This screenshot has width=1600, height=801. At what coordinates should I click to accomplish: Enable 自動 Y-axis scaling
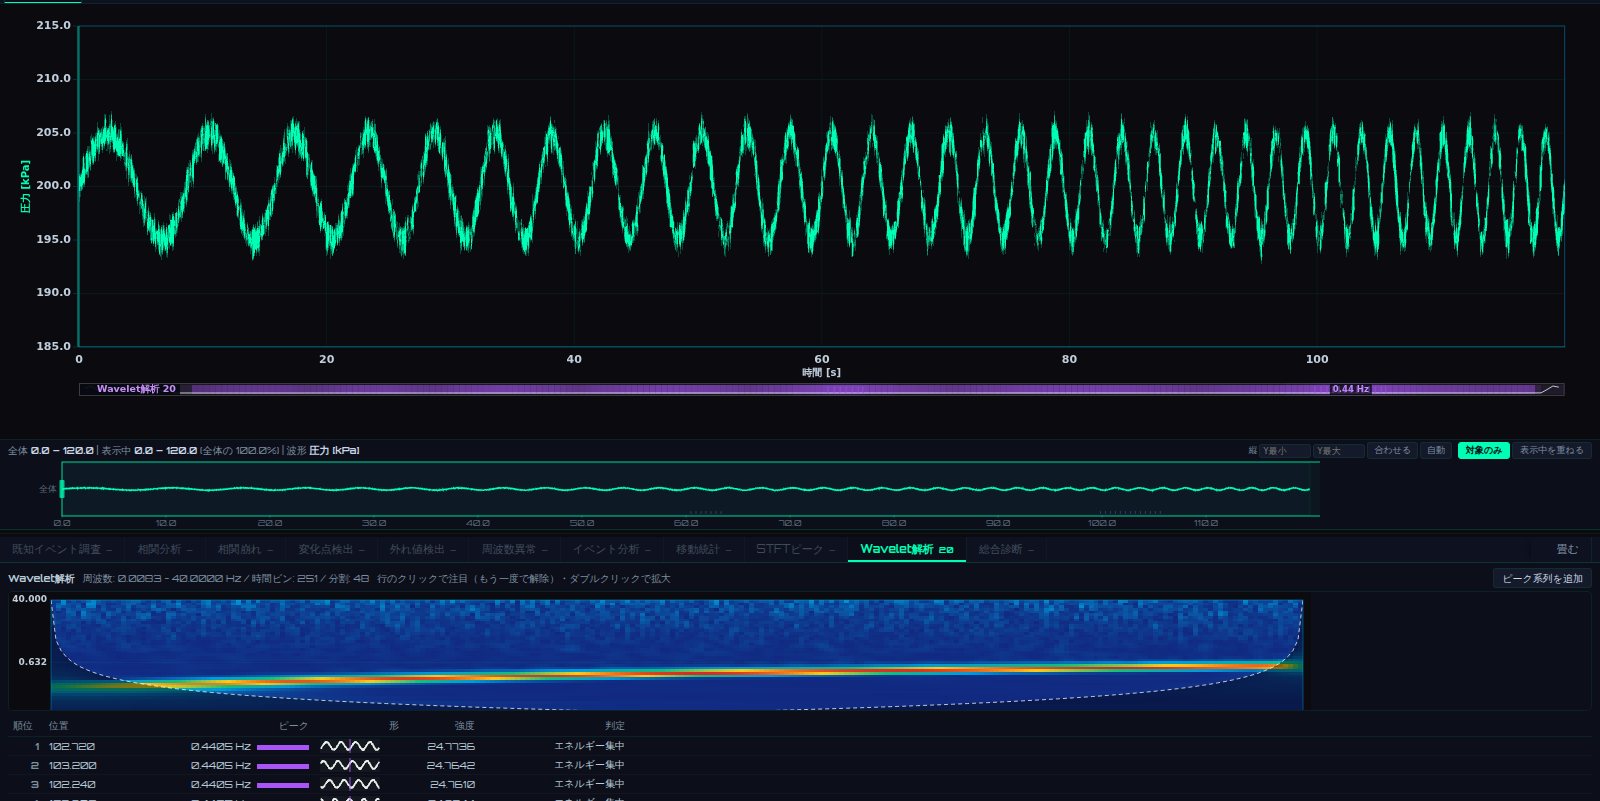pyautogui.click(x=1436, y=451)
